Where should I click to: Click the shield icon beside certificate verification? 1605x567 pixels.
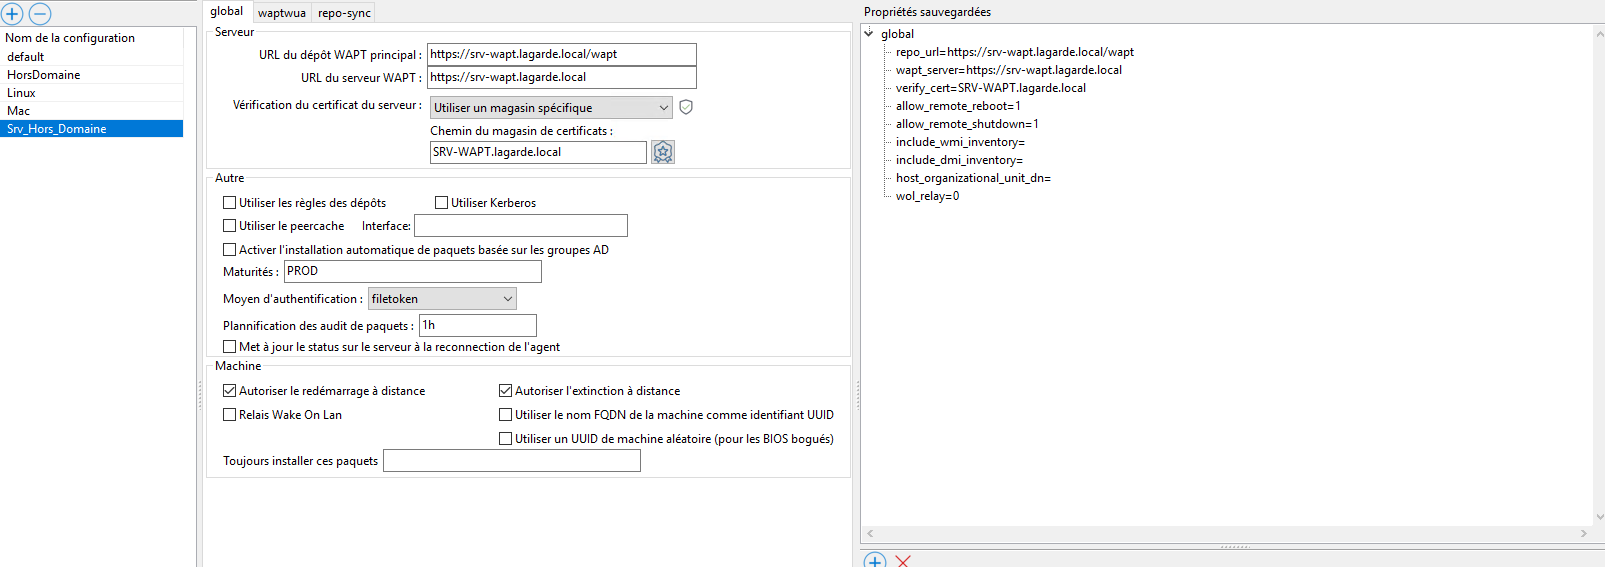tap(686, 107)
